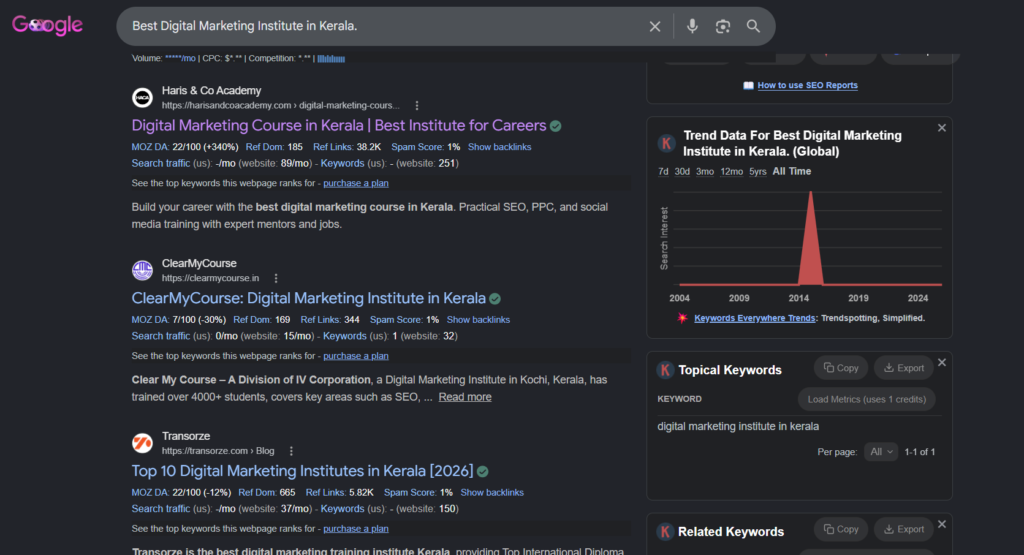The image size is (1024, 555).
Task: Select the 7d trend range
Action: (x=663, y=172)
